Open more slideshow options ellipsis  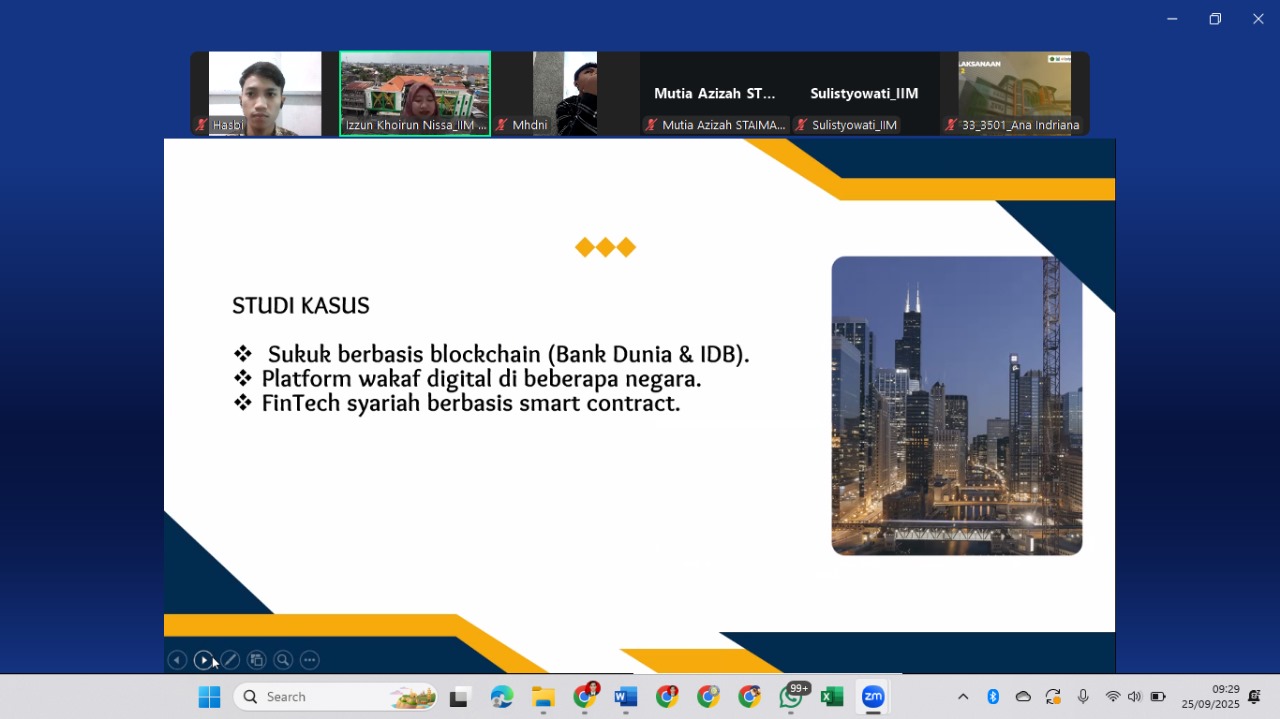coord(310,660)
